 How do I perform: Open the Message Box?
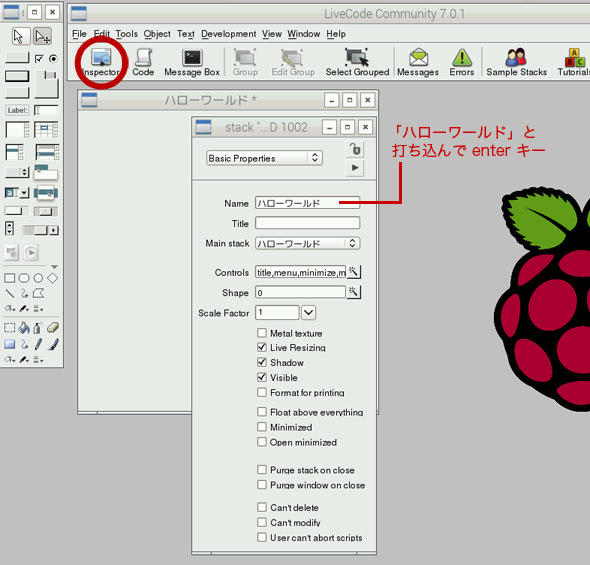[192, 63]
